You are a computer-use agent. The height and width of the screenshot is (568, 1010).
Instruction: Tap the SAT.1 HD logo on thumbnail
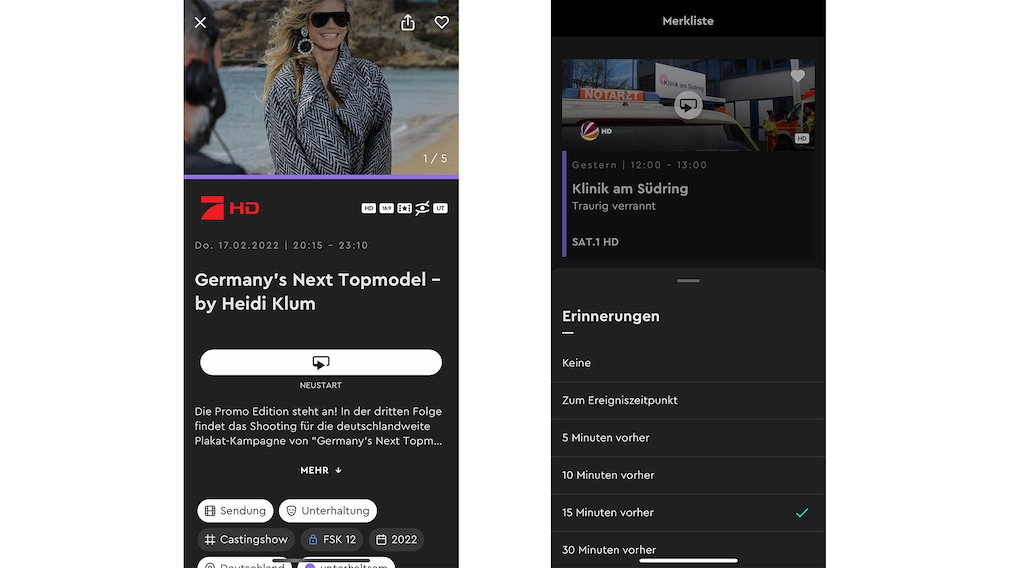596,131
